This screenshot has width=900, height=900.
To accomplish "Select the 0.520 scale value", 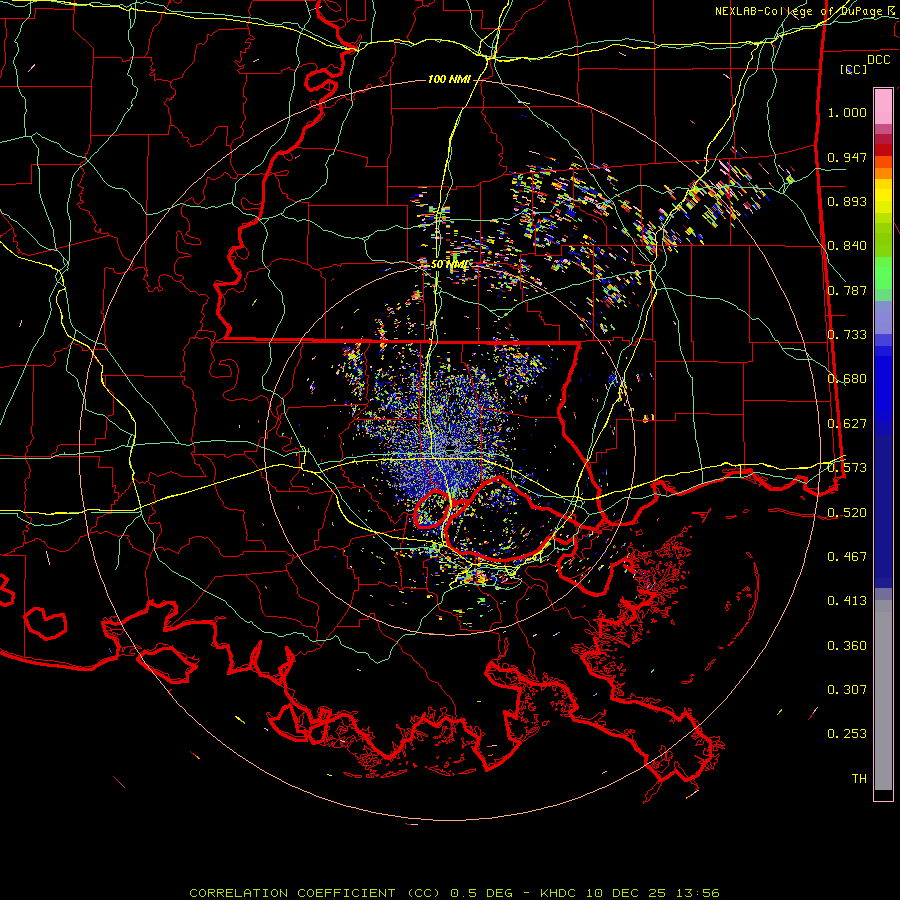I will tap(847, 513).
